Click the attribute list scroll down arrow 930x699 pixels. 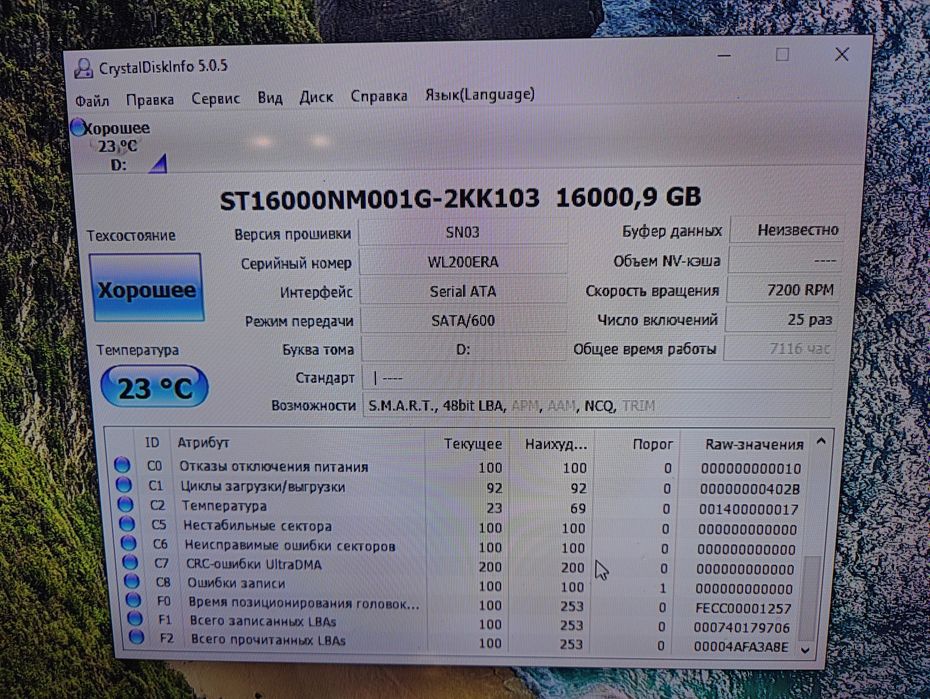[x=806, y=650]
